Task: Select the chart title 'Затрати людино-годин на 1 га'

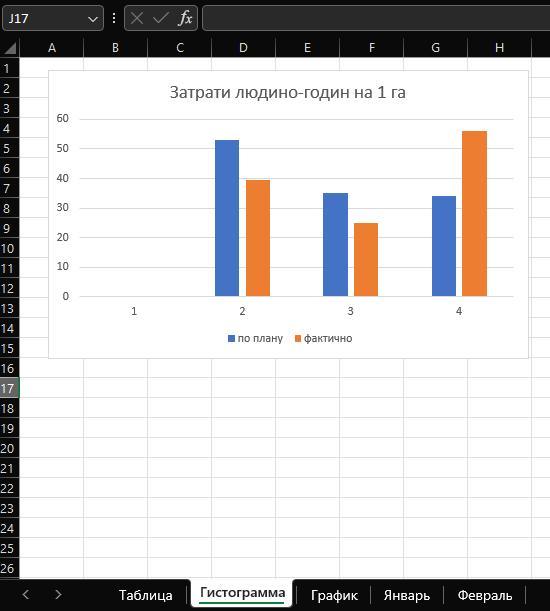Action: click(288, 92)
